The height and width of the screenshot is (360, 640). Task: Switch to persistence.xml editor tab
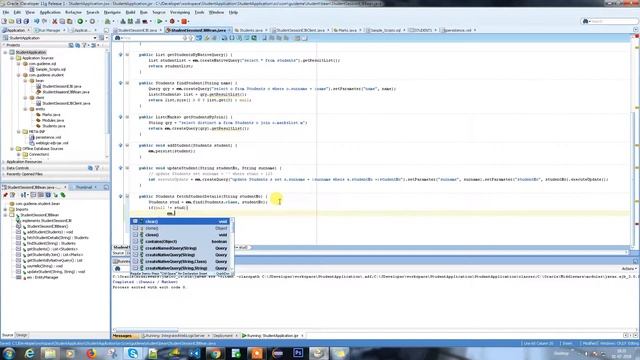click(x=457, y=30)
